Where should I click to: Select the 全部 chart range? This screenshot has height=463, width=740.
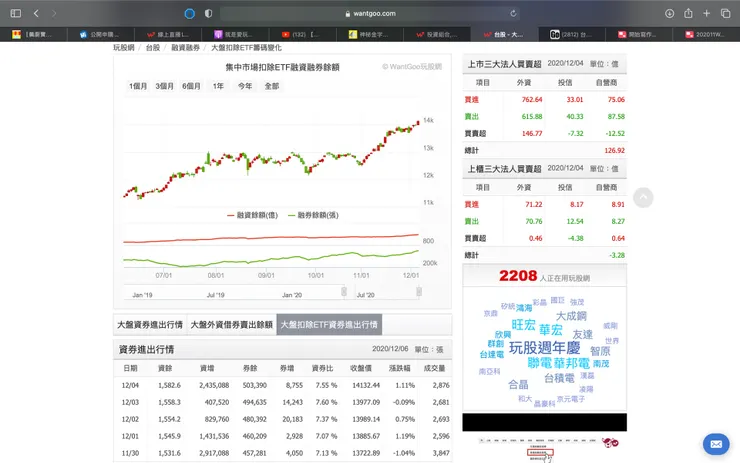[x=272, y=86]
